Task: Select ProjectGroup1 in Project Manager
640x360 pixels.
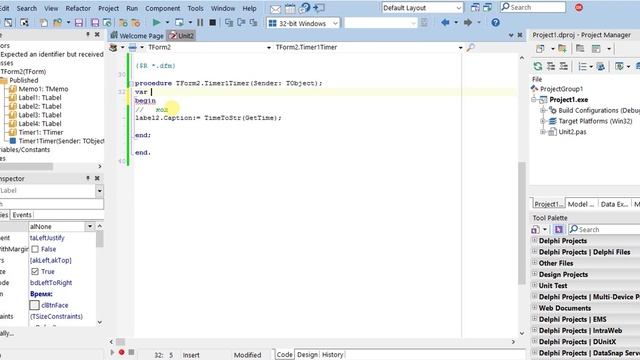Action: 561,89
